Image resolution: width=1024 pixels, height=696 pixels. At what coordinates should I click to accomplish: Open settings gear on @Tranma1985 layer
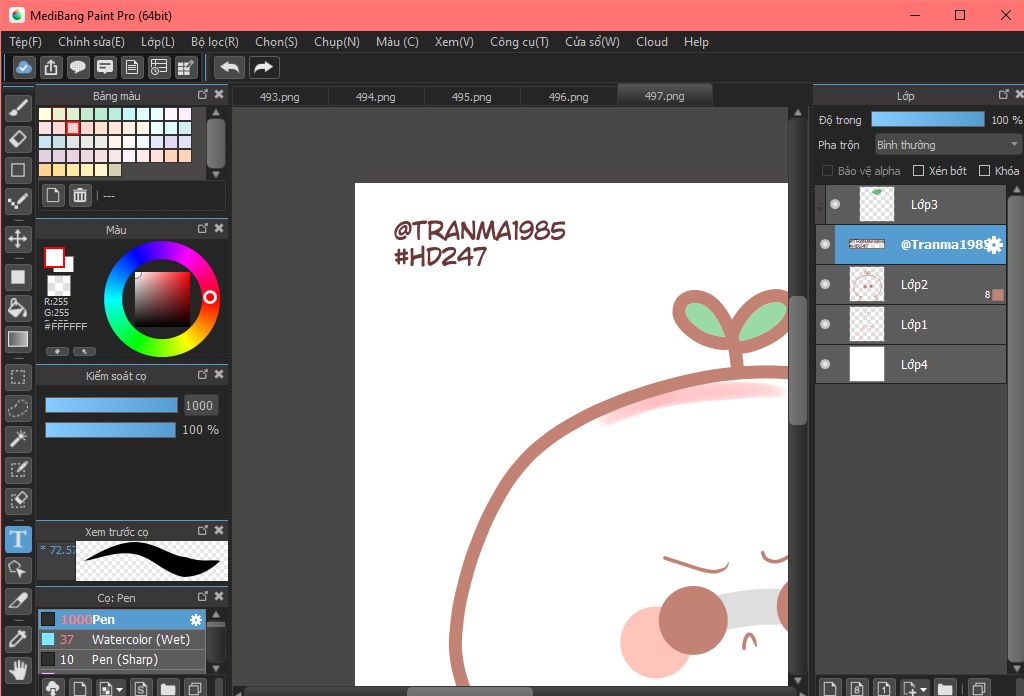point(994,245)
